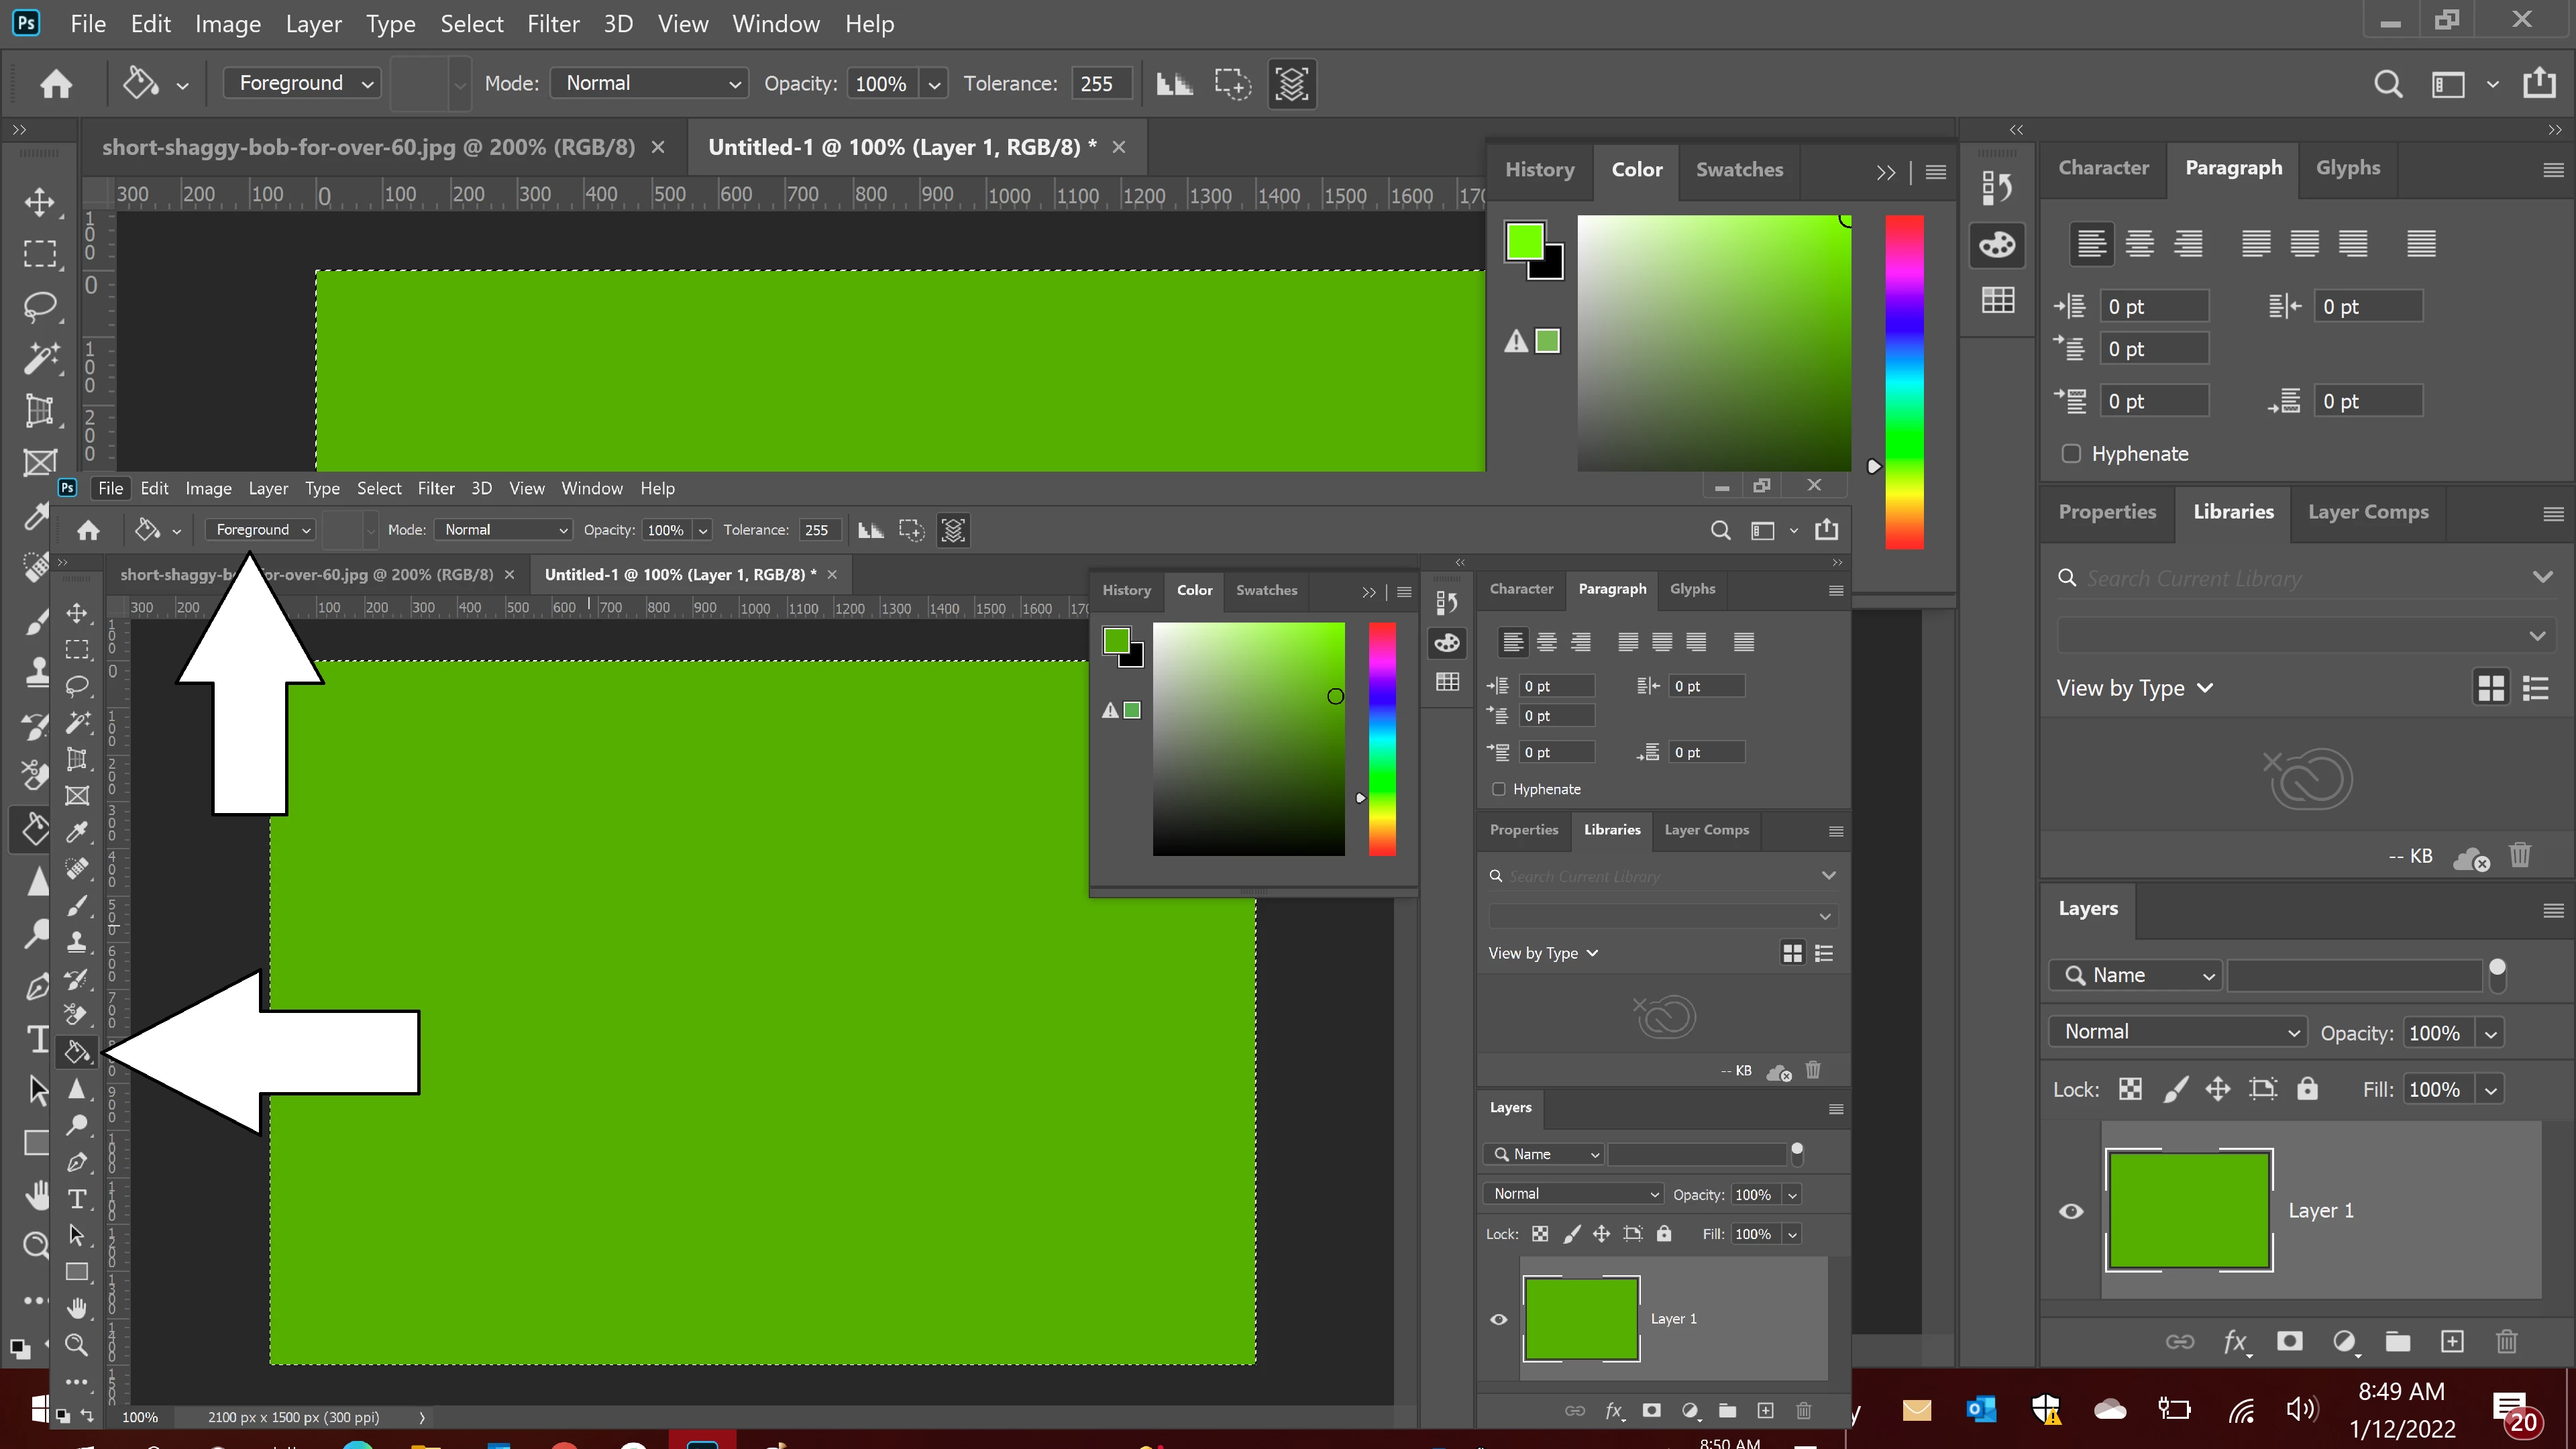Viewport: 2576px width, 1449px height.
Task: Switch to the Swatches tab
Action: coord(1739,170)
